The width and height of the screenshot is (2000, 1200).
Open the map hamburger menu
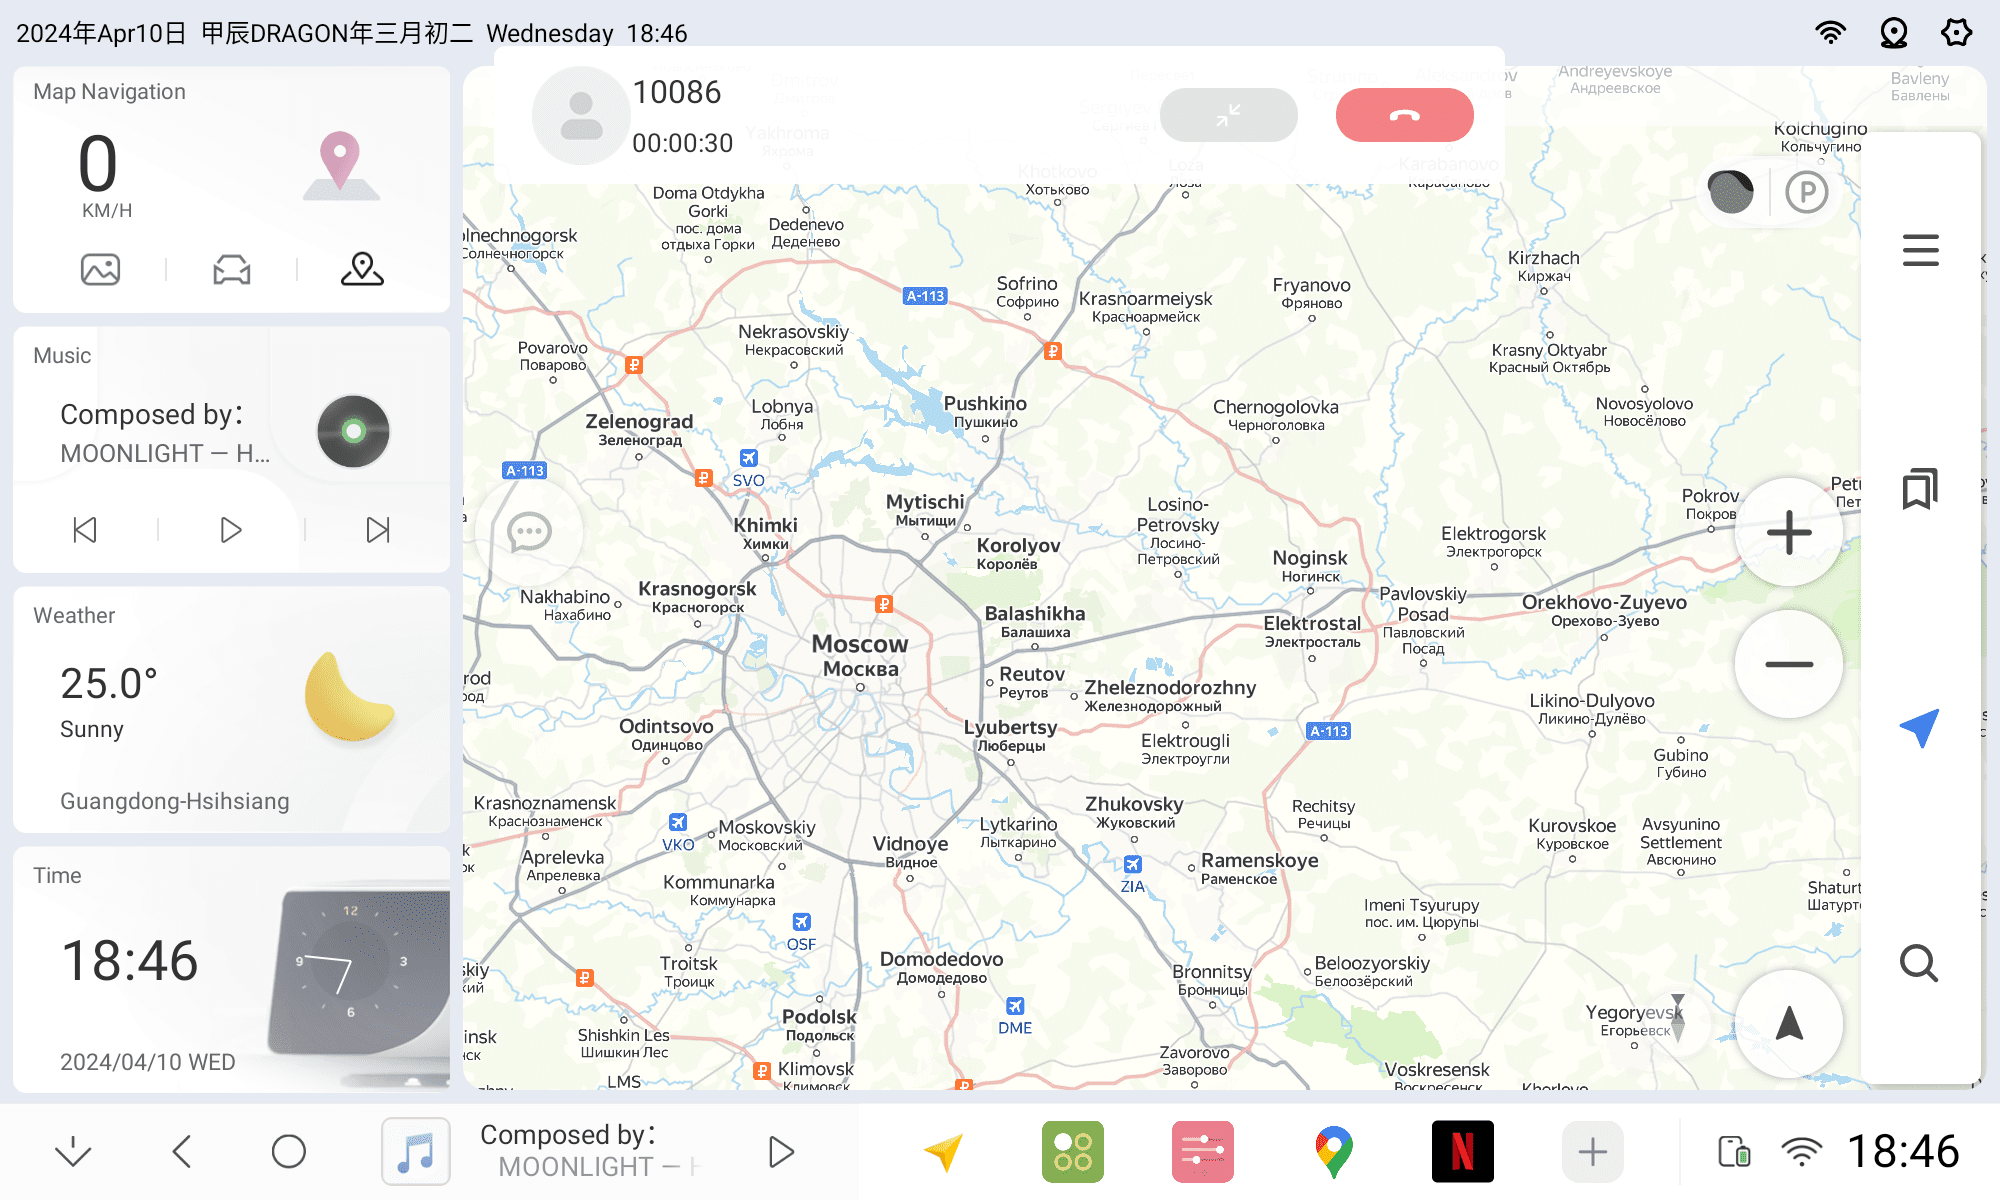click(1920, 250)
